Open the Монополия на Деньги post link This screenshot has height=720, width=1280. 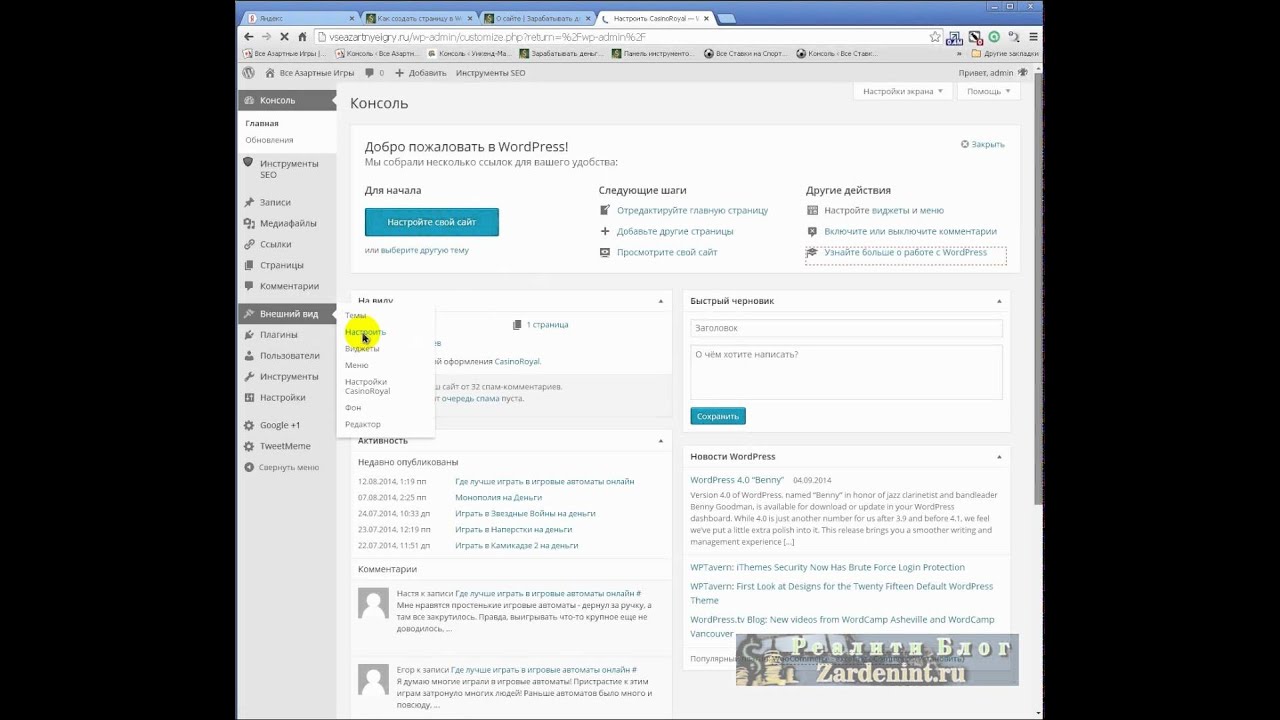498,497
